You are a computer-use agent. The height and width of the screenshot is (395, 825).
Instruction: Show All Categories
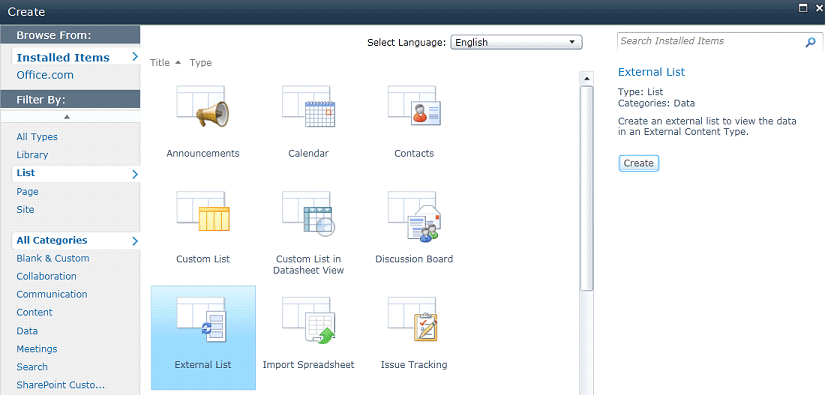75,240
